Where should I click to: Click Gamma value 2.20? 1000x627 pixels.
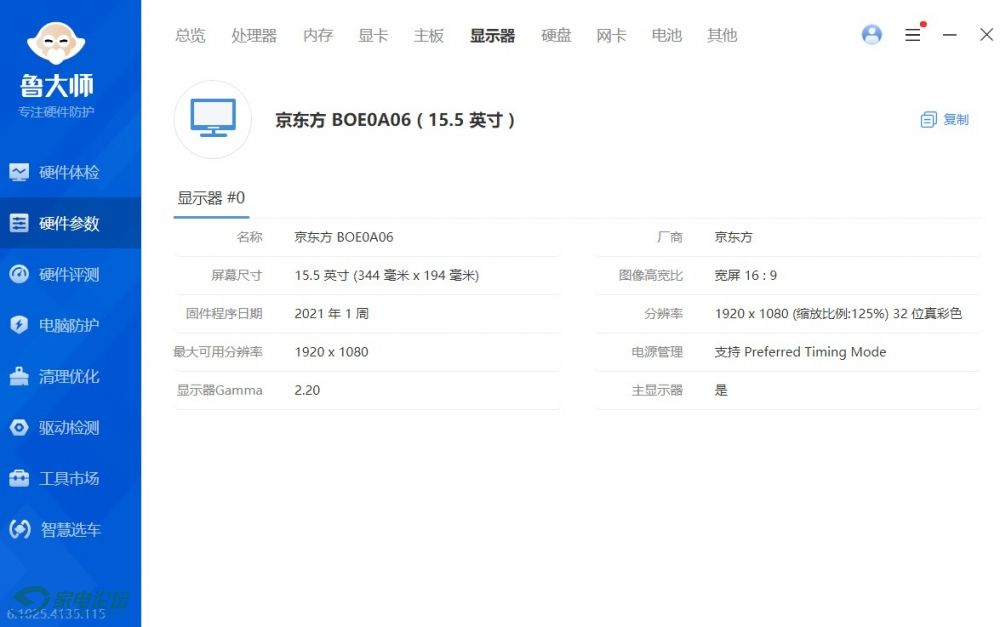click(x=307, y=390)
